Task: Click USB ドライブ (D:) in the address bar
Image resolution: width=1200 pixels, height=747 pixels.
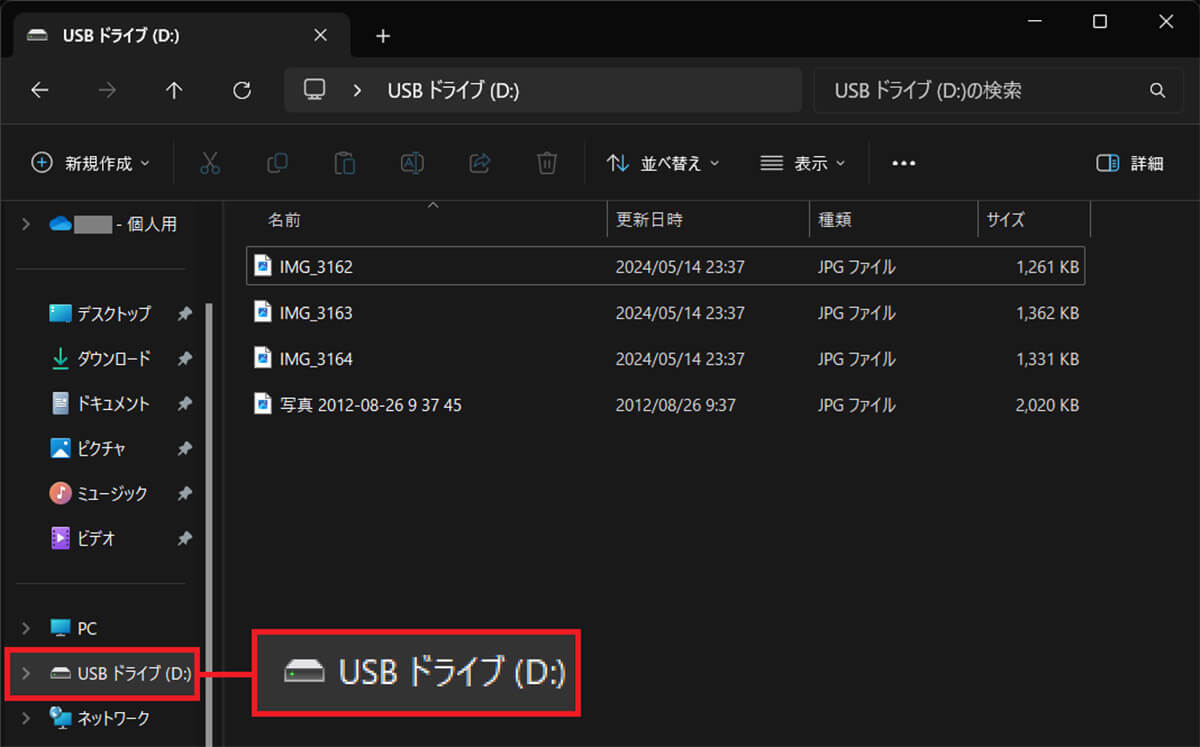Action: 453,91
